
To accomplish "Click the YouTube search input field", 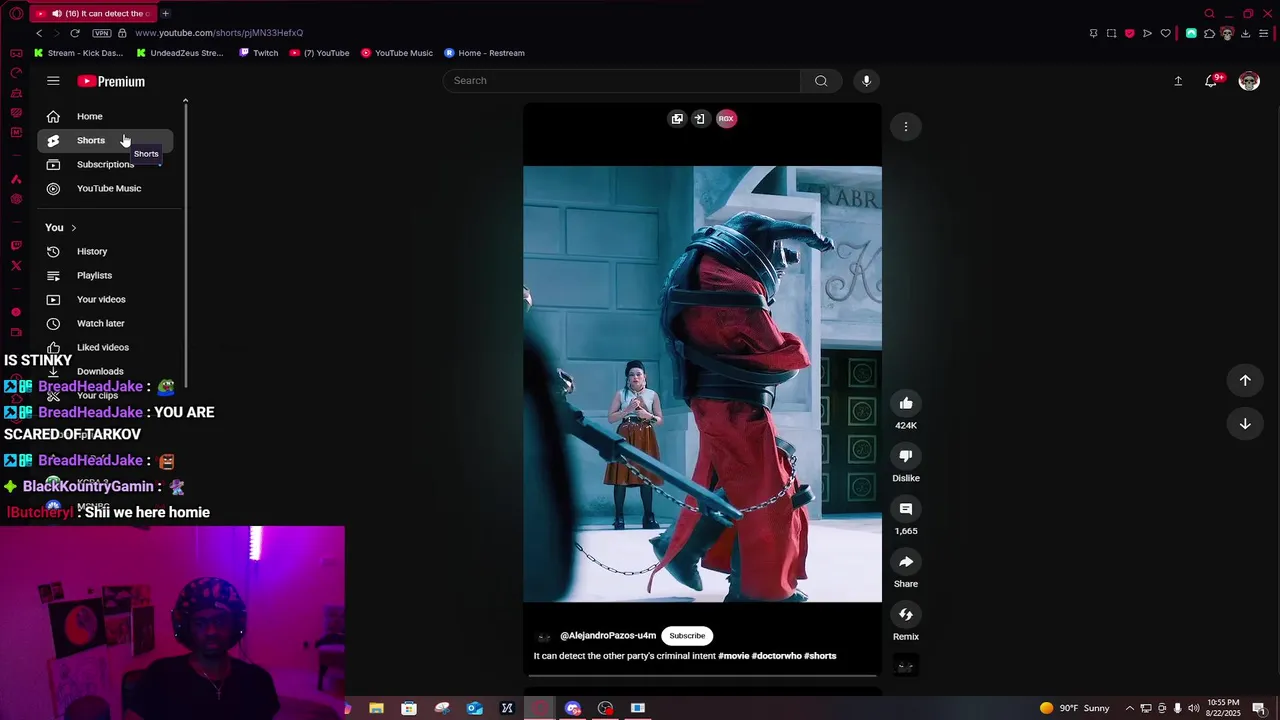I will pos(621,81).
